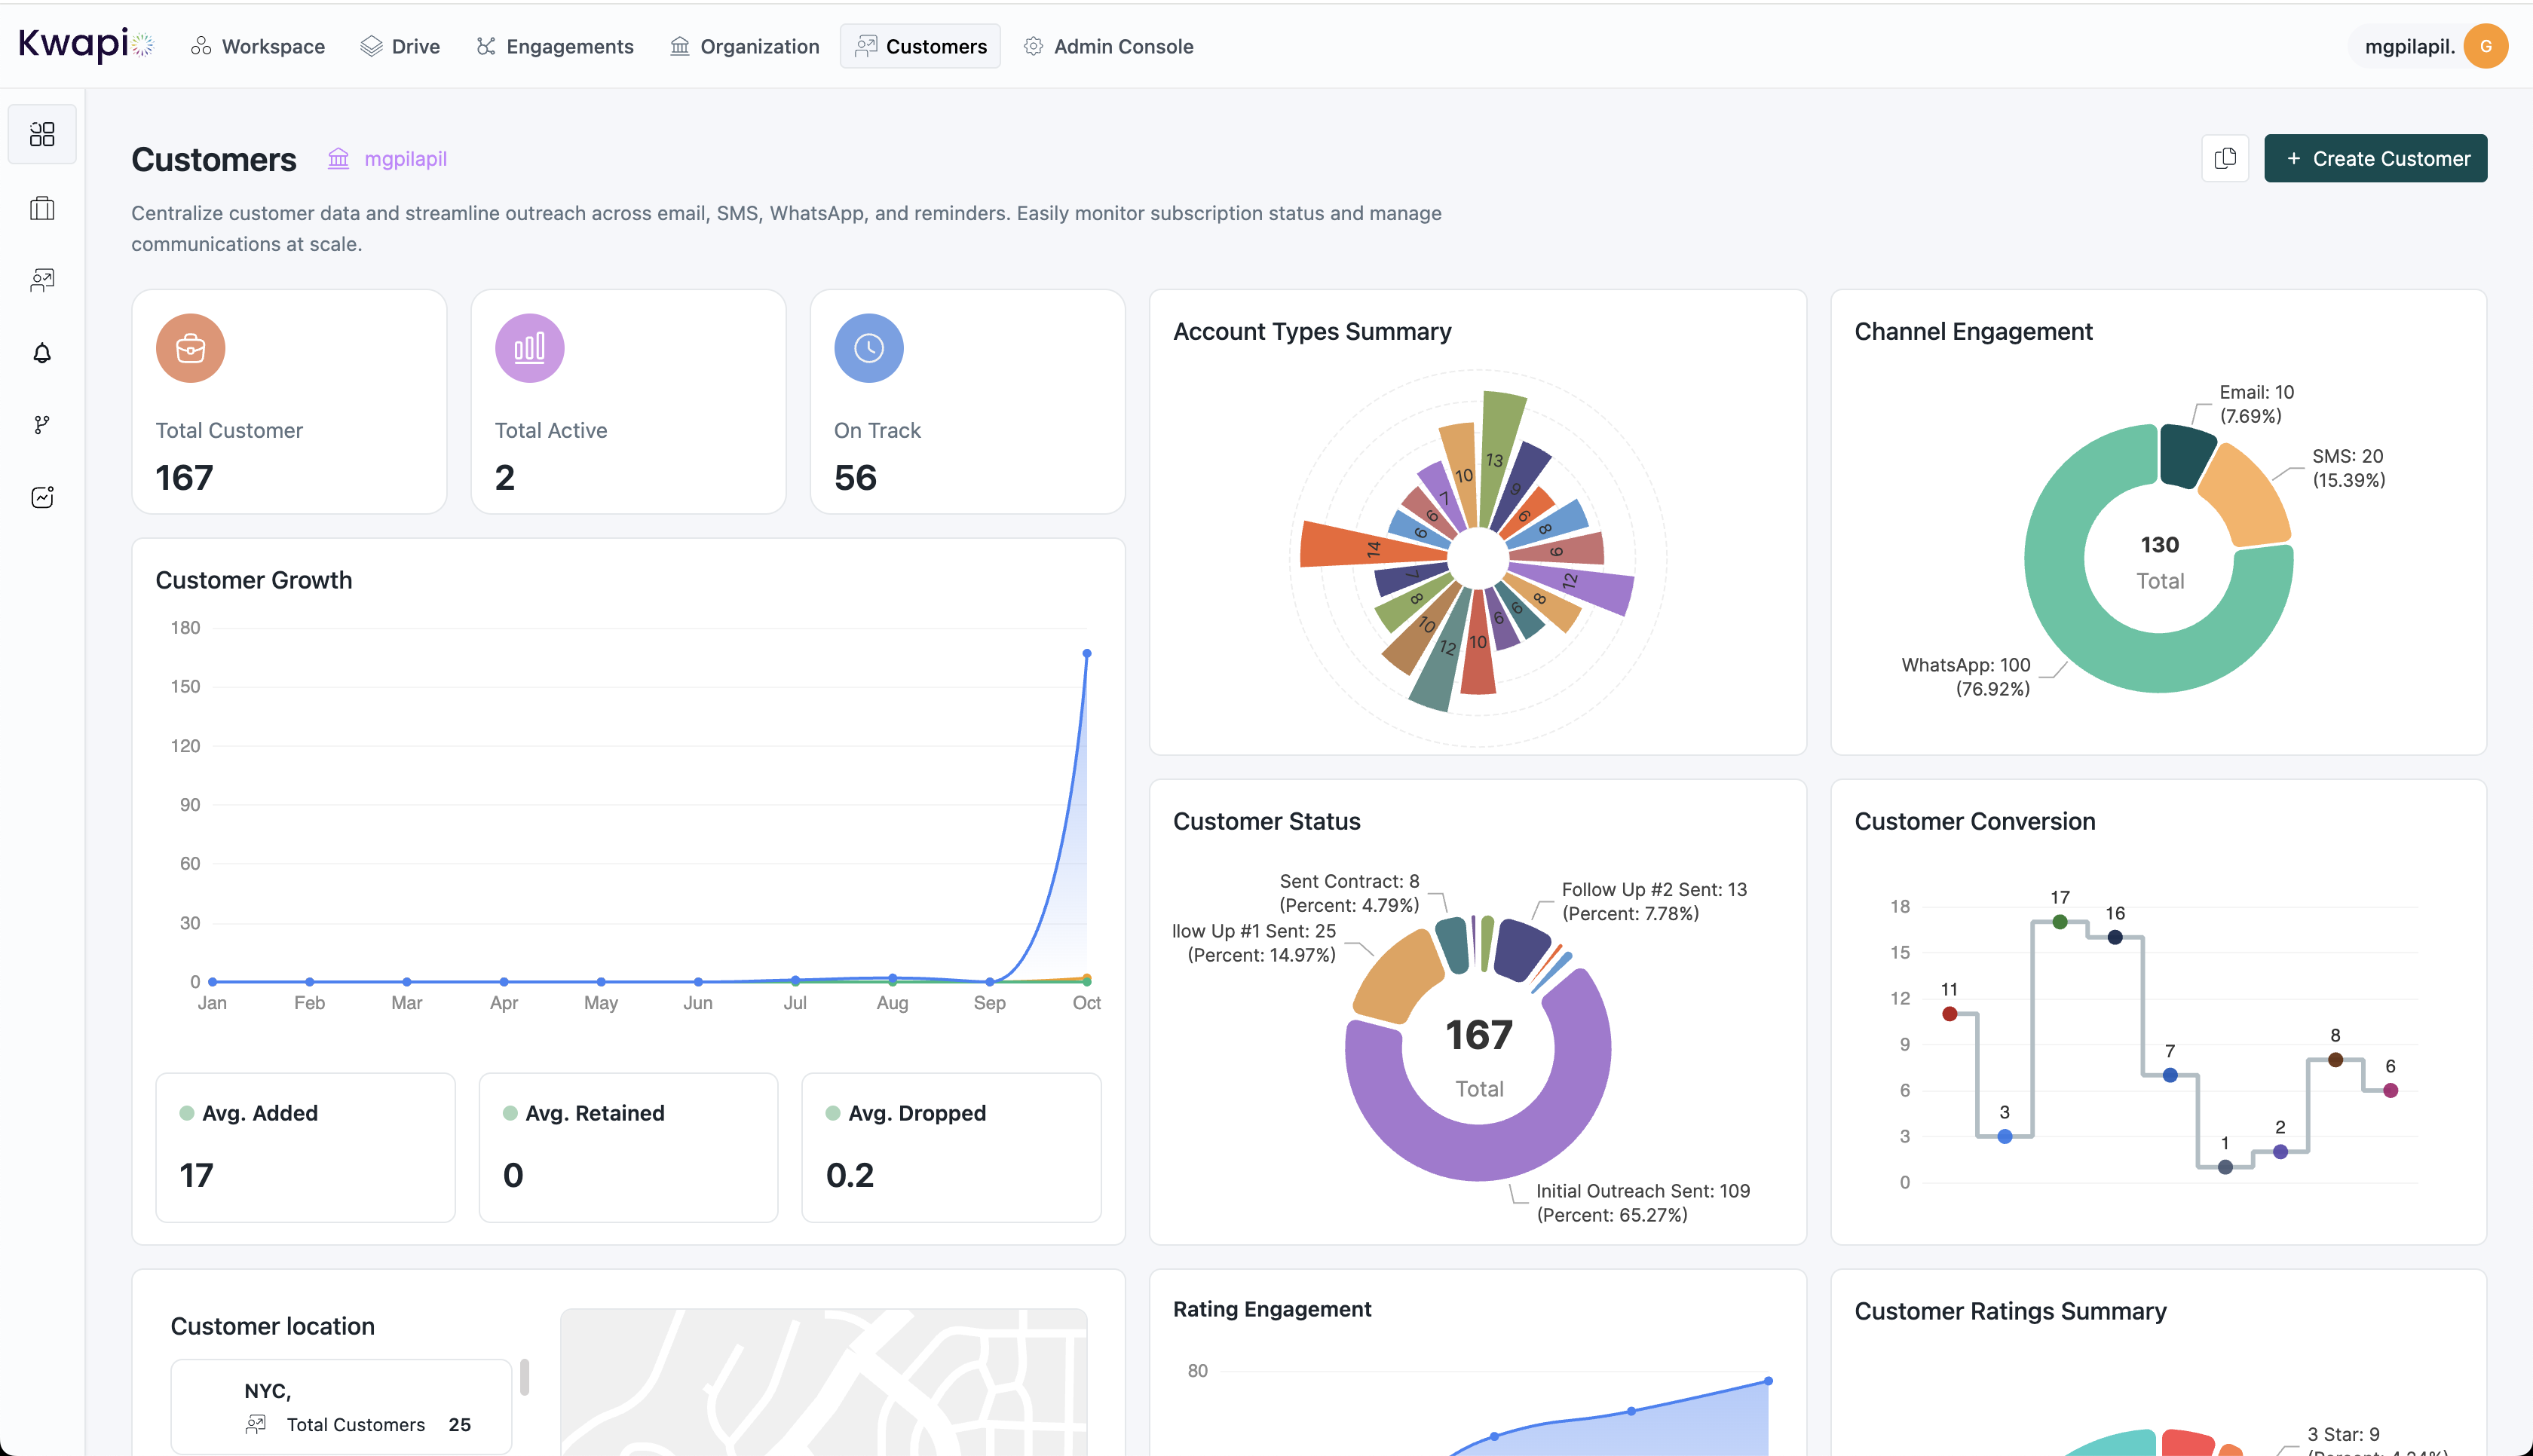Click the copy icon beside Create Customer
The height and width of the screenshot is (1456, 2533).
point(2225,158)
